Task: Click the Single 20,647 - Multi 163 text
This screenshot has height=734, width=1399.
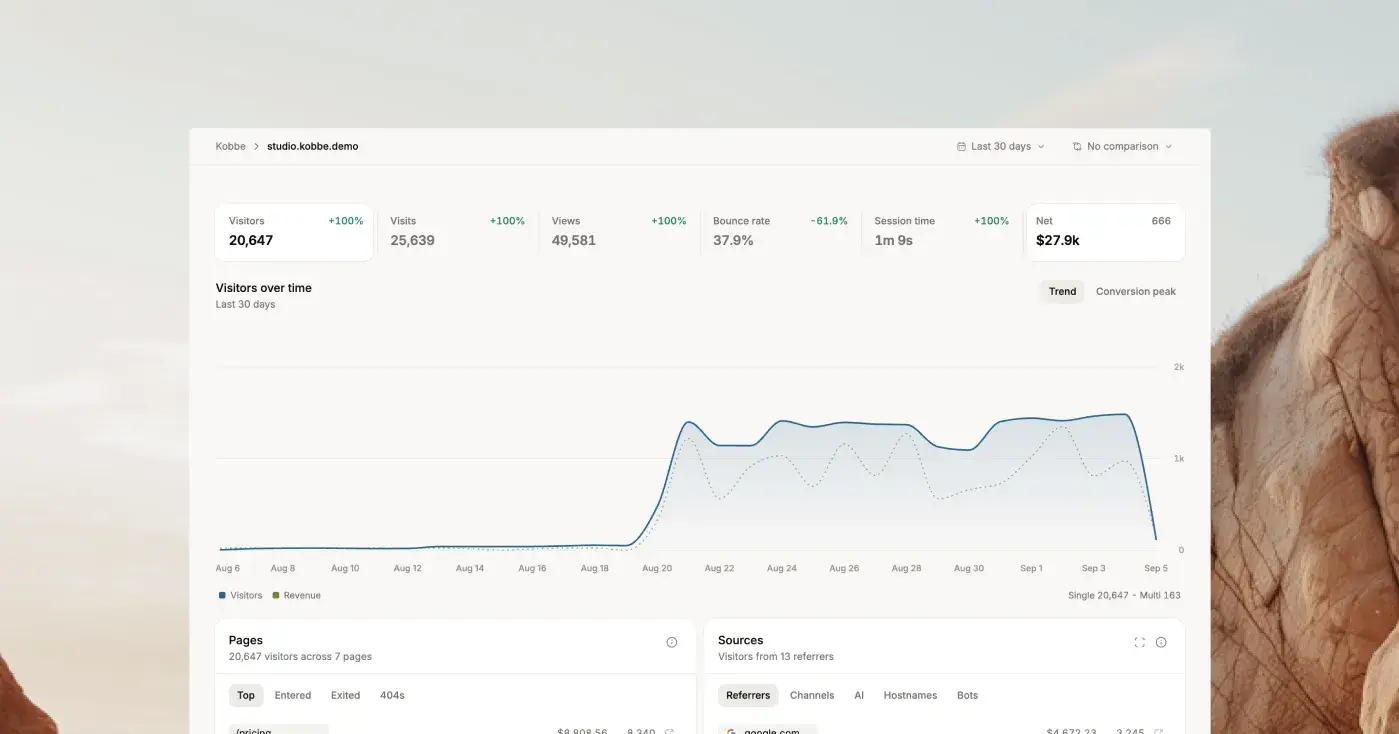Action: tap(1124, 595)
